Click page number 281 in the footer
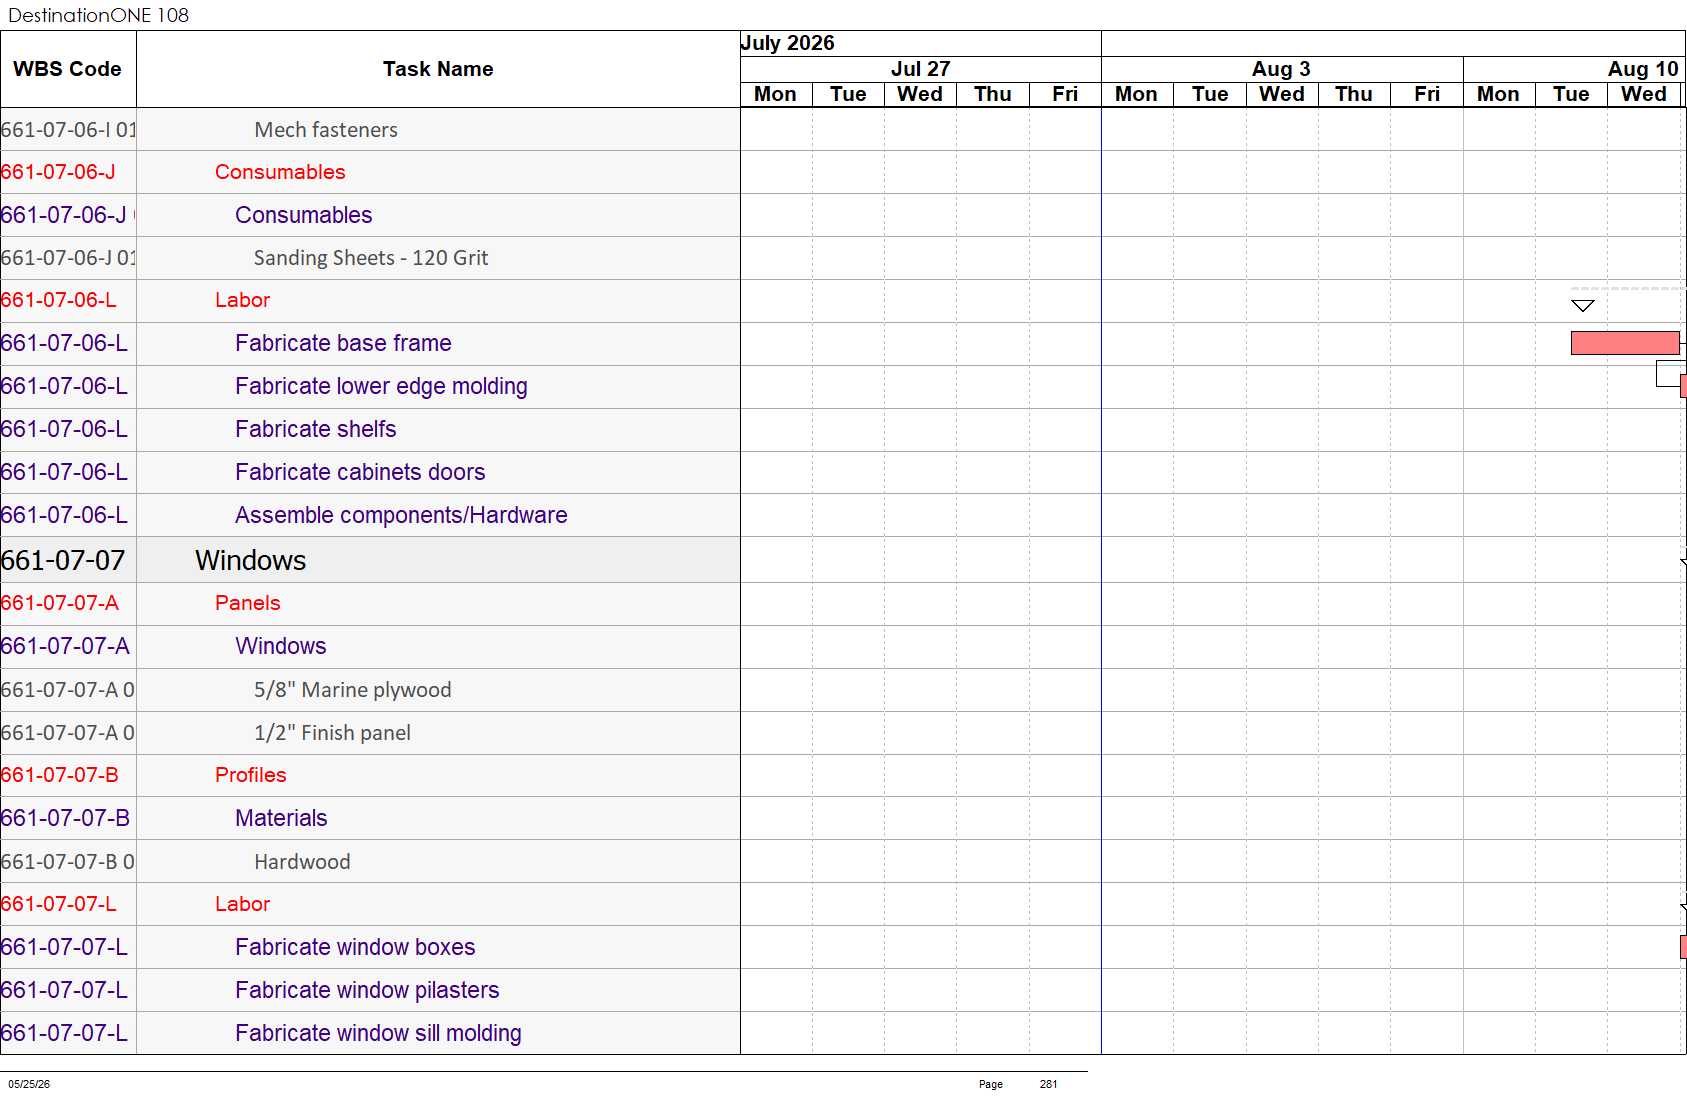1687x1097 pixels. [x=1048, y=1084]
